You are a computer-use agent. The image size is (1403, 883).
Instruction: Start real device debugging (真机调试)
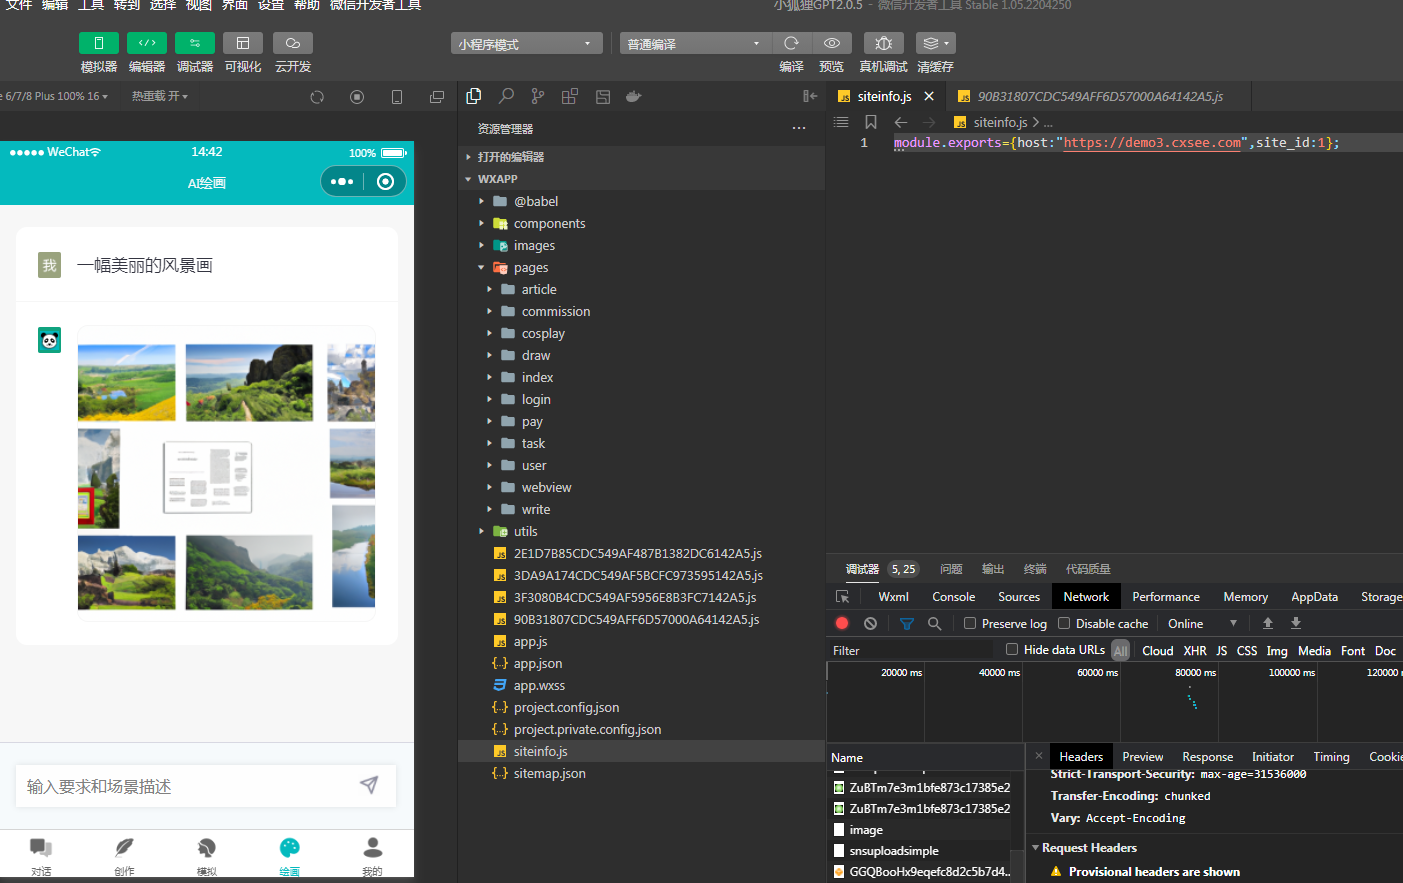[884, 43]
